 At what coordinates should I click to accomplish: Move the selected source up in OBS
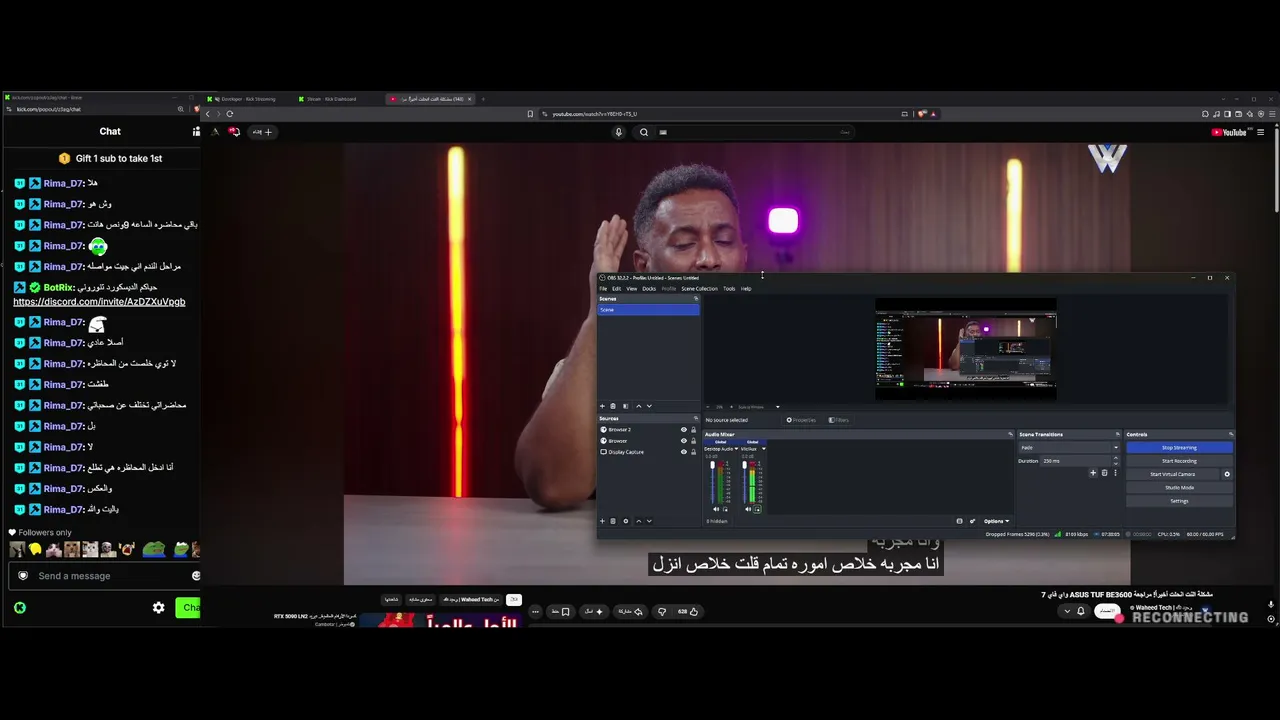coord(638,521)
